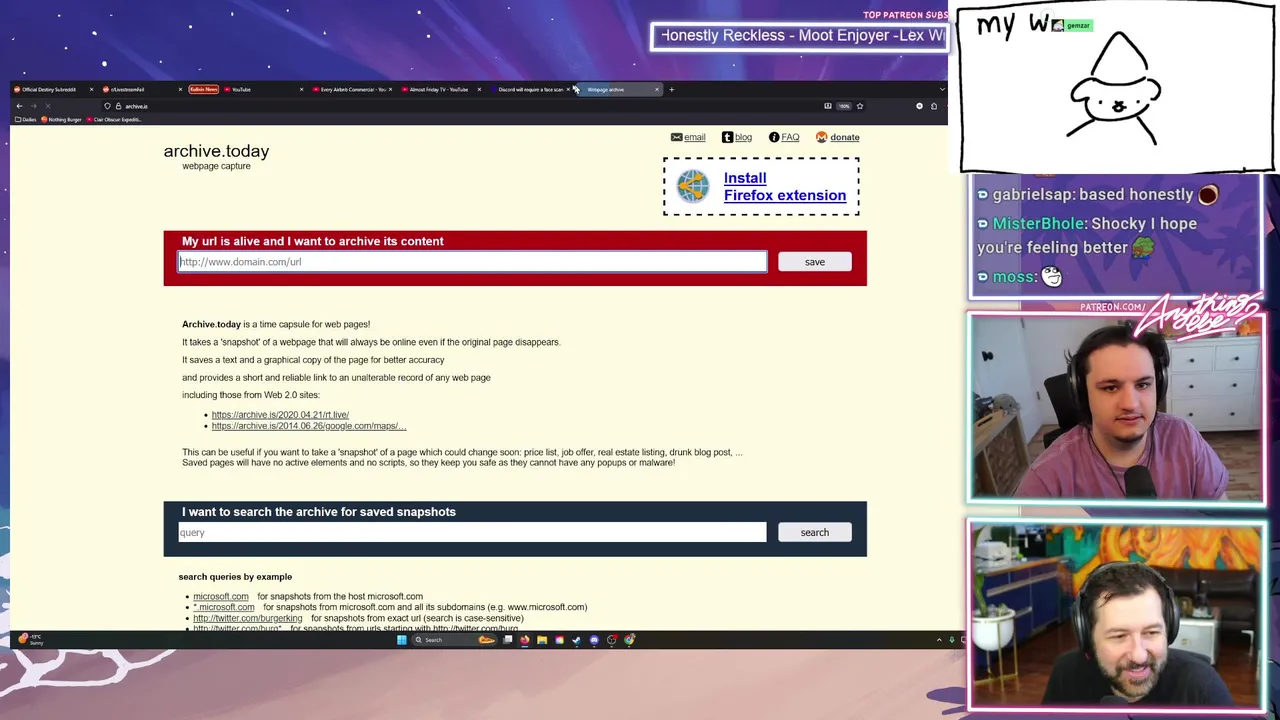This screenshot has height=720, width=1280.
Task: Click the email envelope icon
Action: coord(676,137)
